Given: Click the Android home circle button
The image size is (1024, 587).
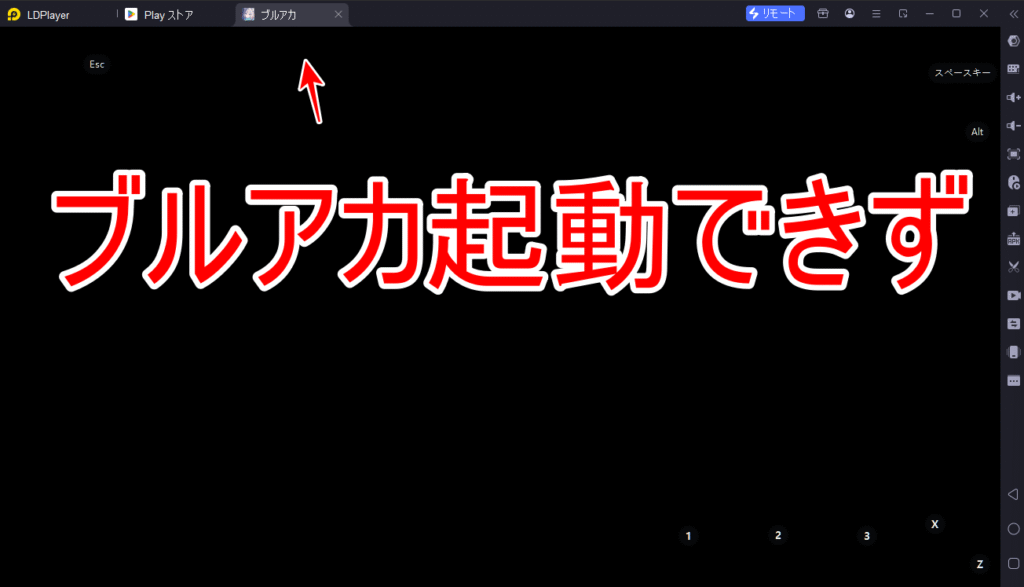Looking at the screenshot, I should (x=1014, y=529).
